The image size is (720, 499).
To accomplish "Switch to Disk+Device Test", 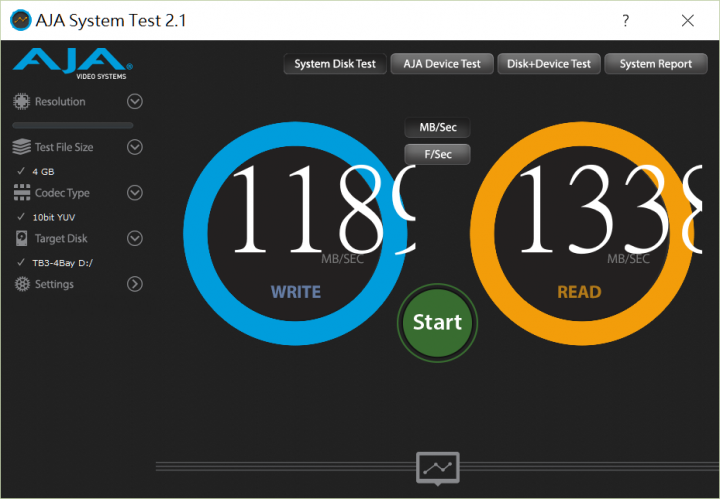I will point(549,64).
